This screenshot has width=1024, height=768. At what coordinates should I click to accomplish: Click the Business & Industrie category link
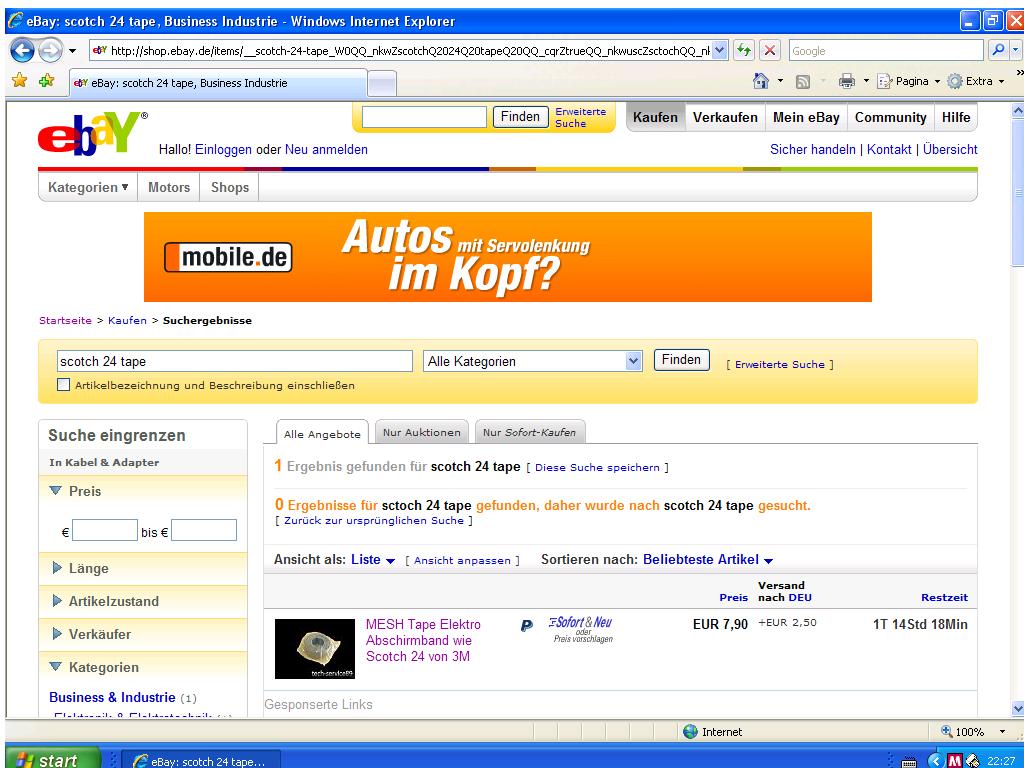pyautogui.click(x=112, y=697)
